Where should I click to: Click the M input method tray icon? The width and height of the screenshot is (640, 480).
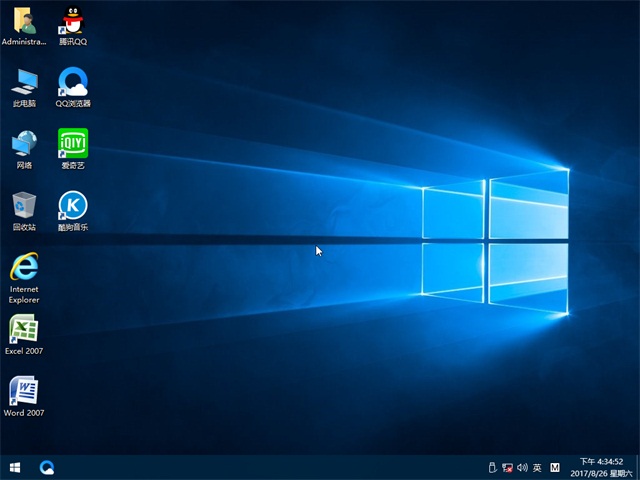pyautogui.click(x=555, y=467)
